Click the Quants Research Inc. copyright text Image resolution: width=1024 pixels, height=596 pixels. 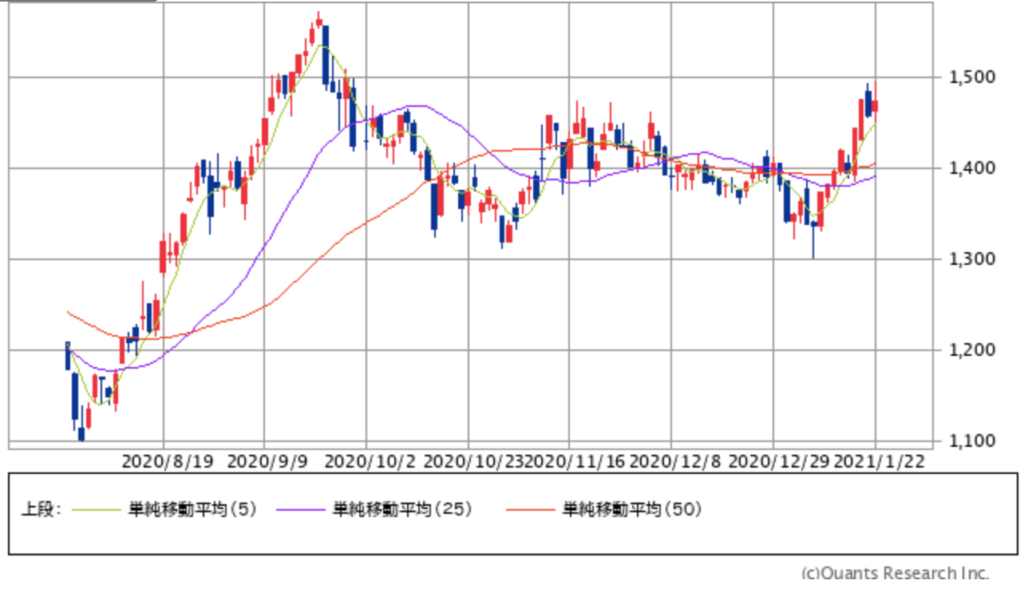(895, 573)
